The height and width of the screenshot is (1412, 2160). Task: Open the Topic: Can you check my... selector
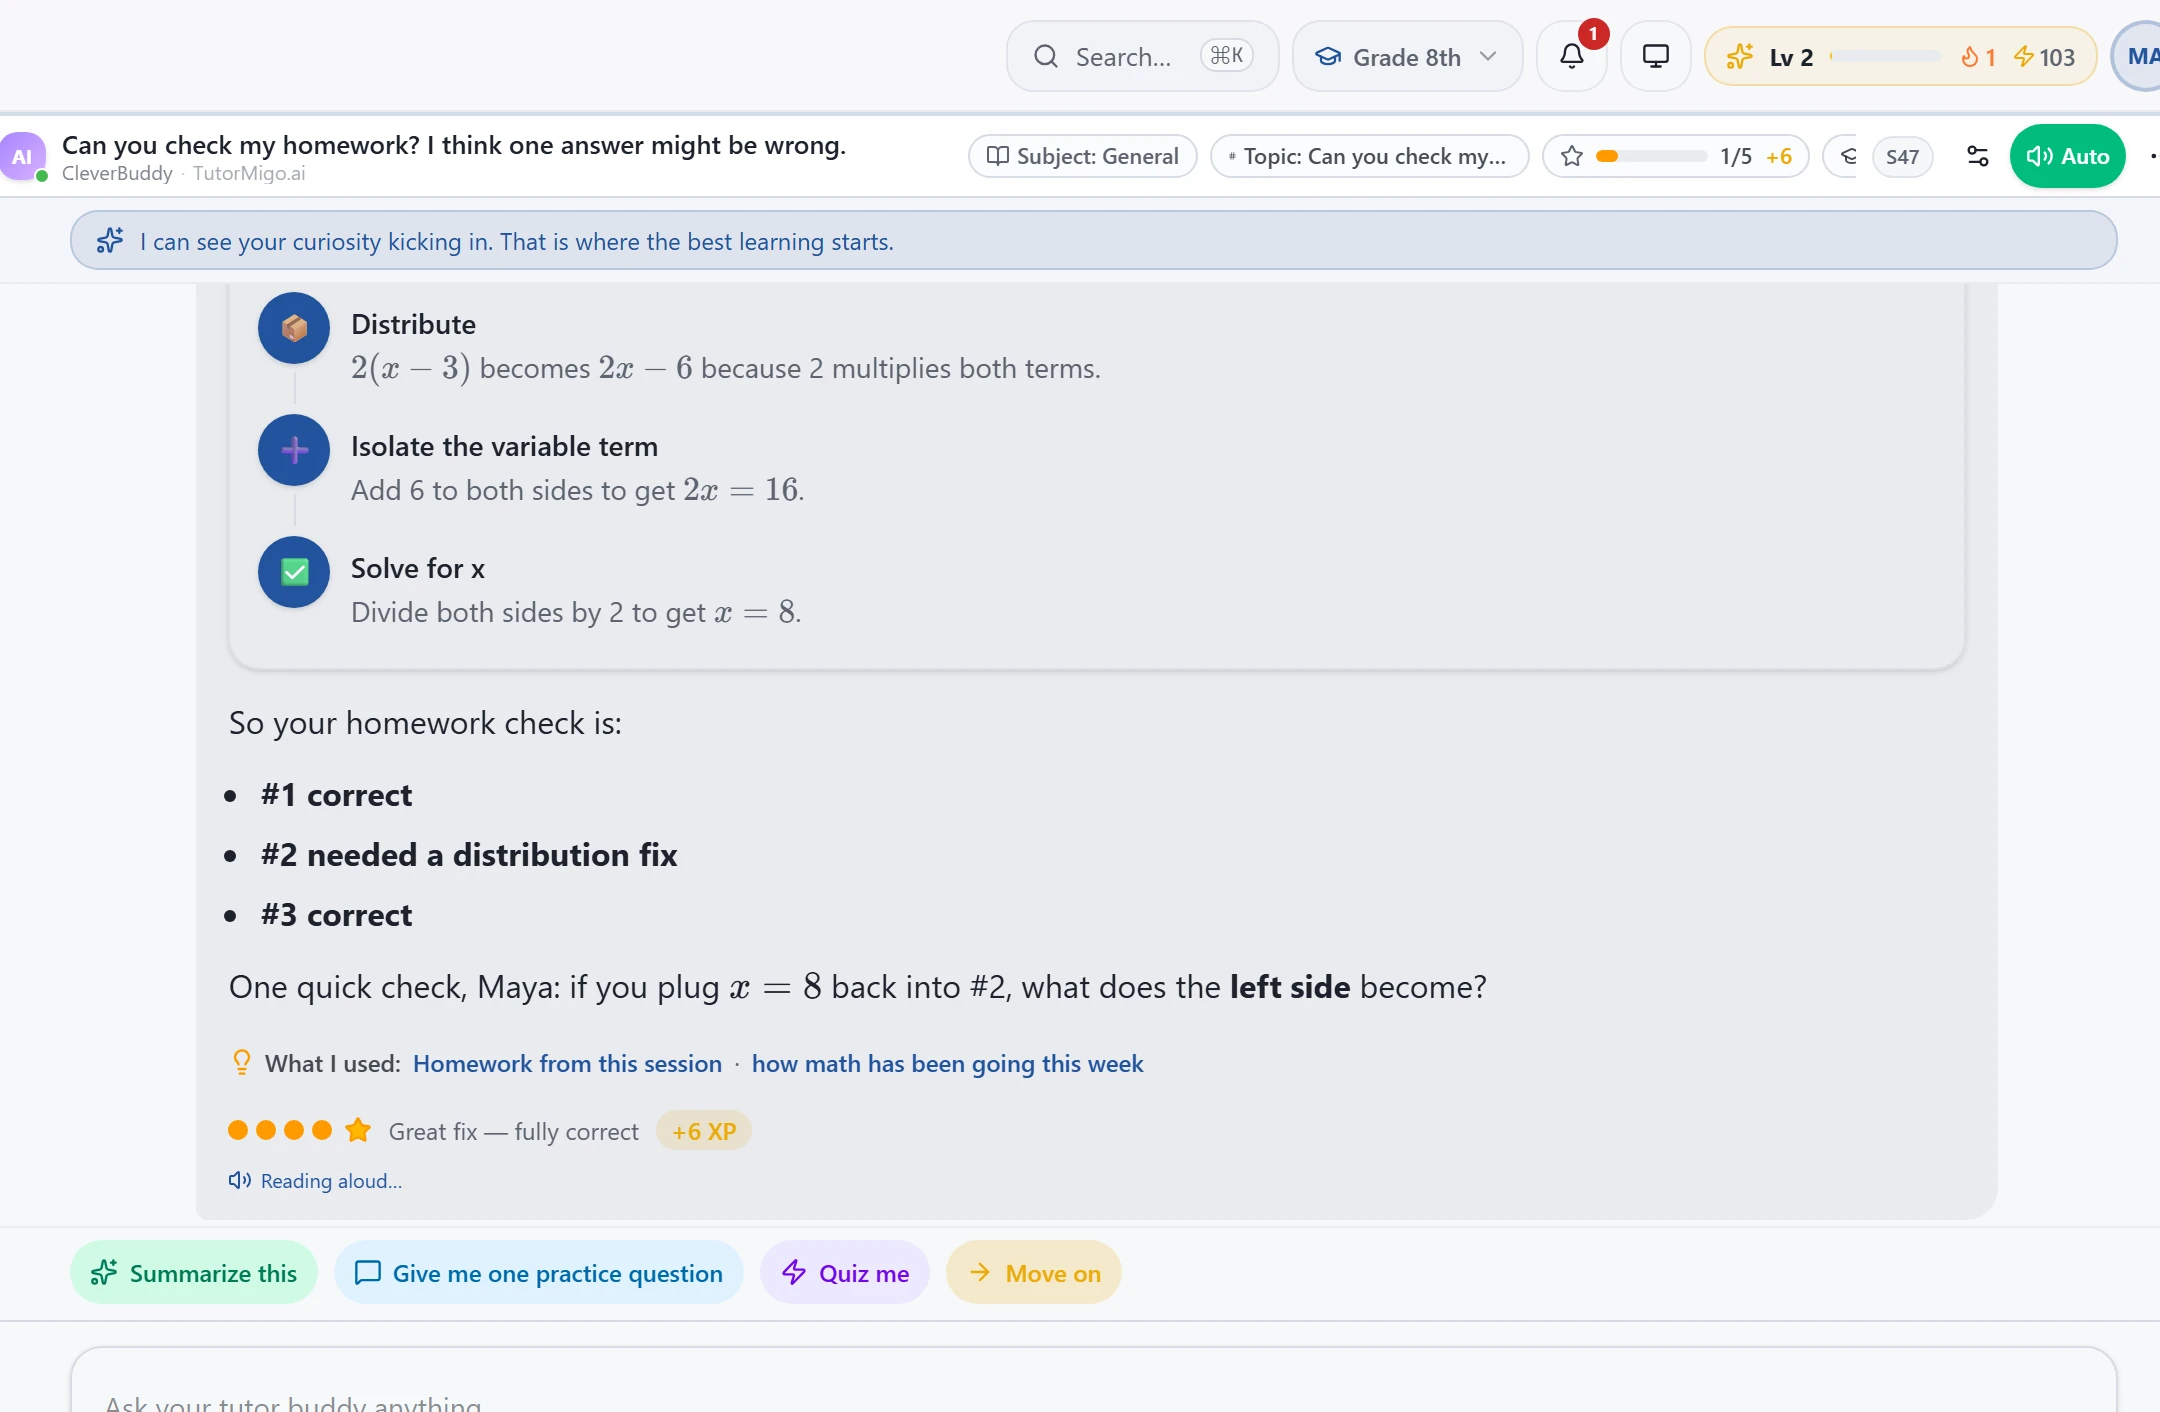click(x=1369, y=156)
